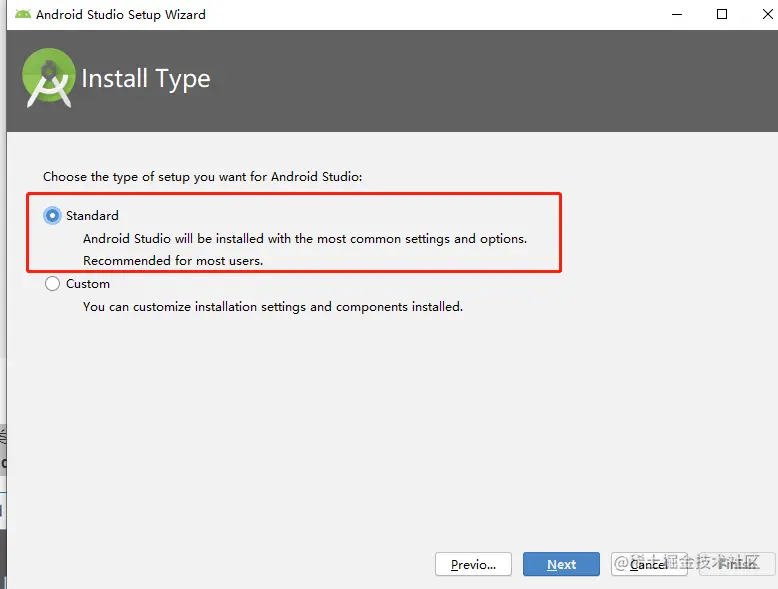Go back with the Previo... button
Viewport: 778px width, 589px height.
473,564
